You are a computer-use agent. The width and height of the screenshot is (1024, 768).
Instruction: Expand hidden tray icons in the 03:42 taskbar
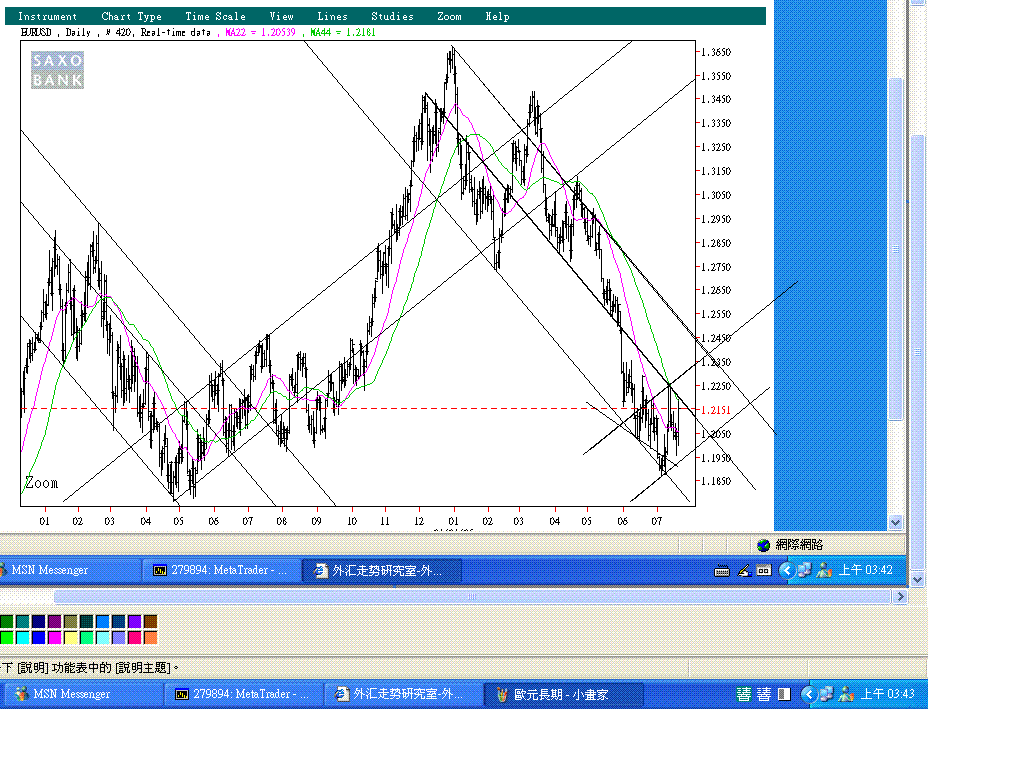[786, 570]
